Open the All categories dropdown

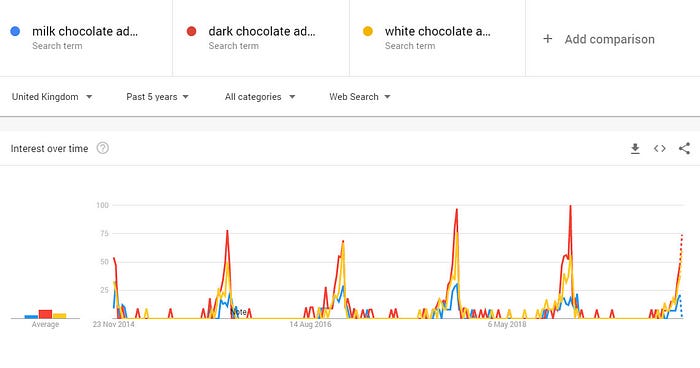pyautogui.click(x=260, y=97)
